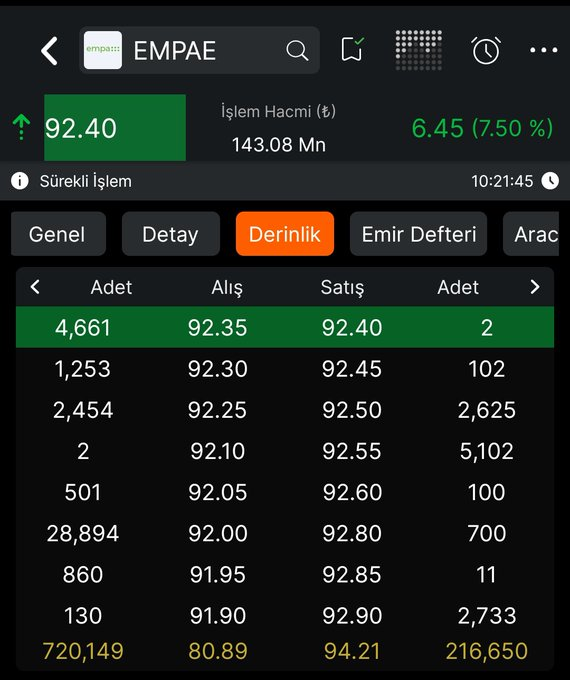Tap bid quantity 501
Image resolution: width=570 pixels, height=680 pixels.
(x=83, y=492)
